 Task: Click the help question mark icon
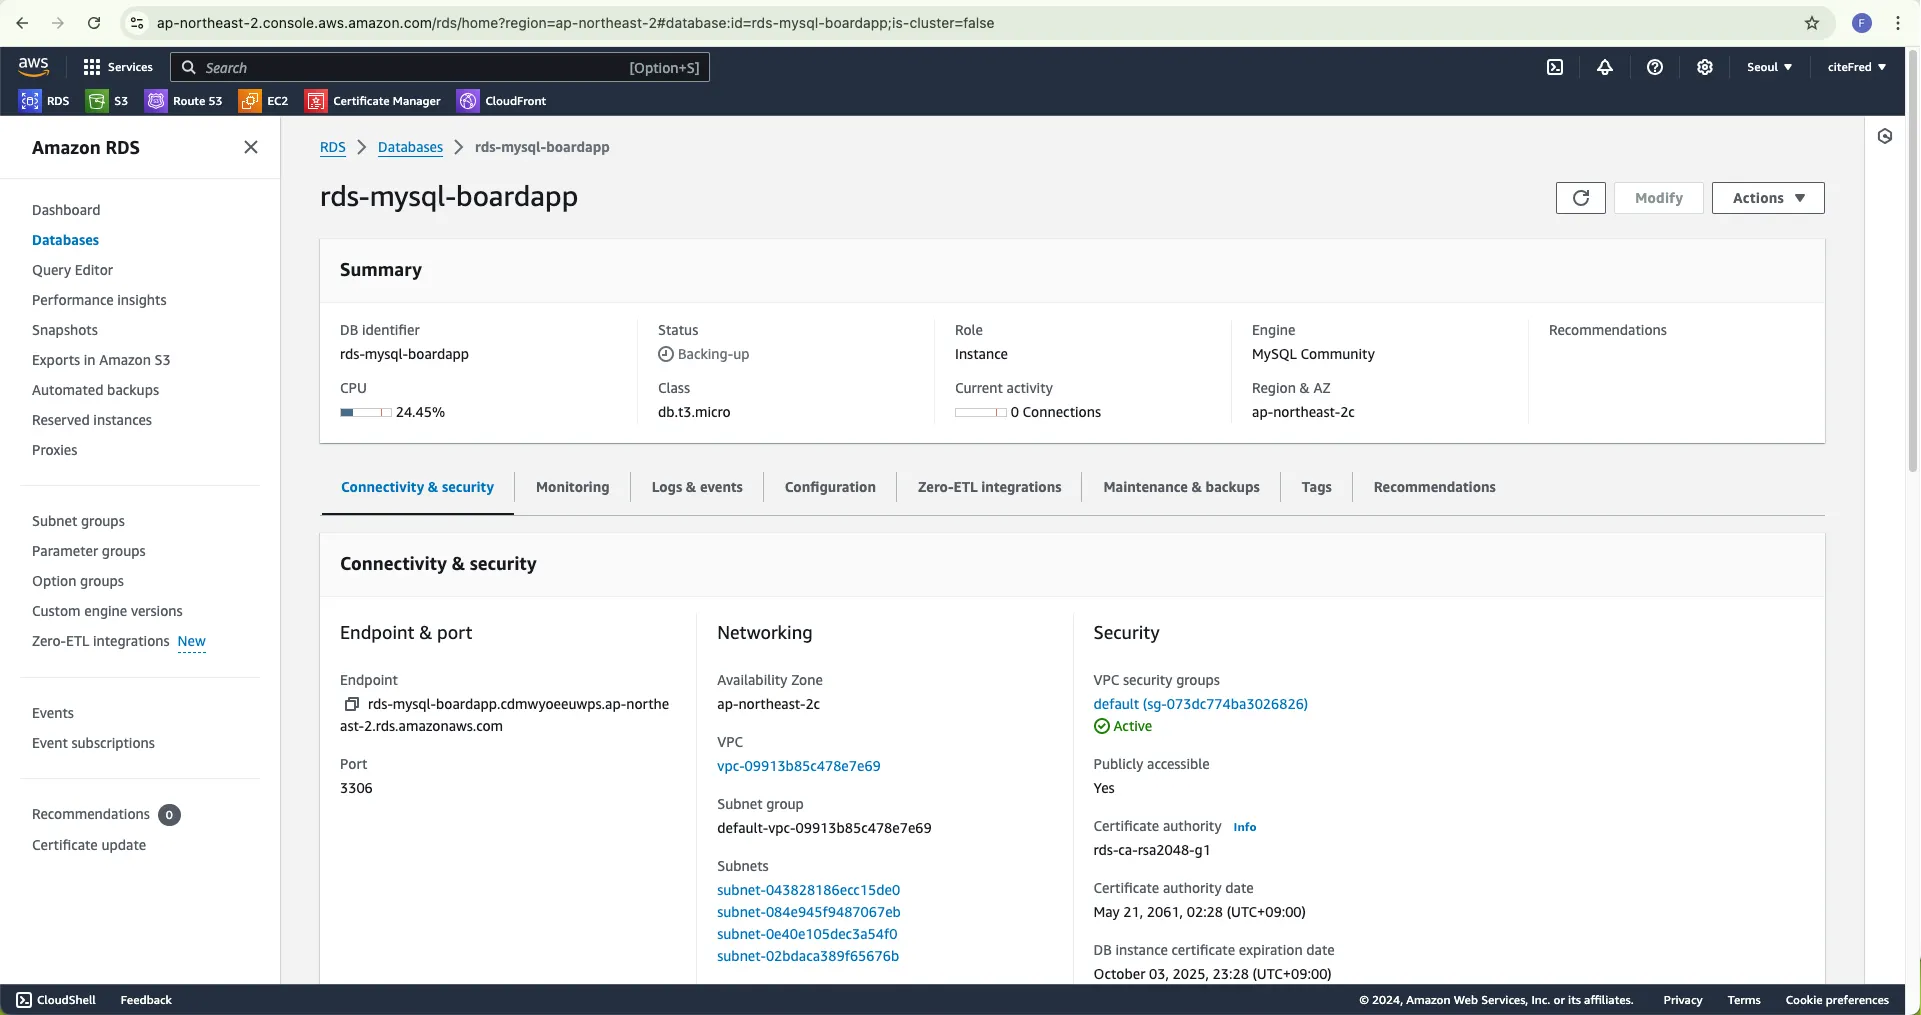[x=1655, y=67]
